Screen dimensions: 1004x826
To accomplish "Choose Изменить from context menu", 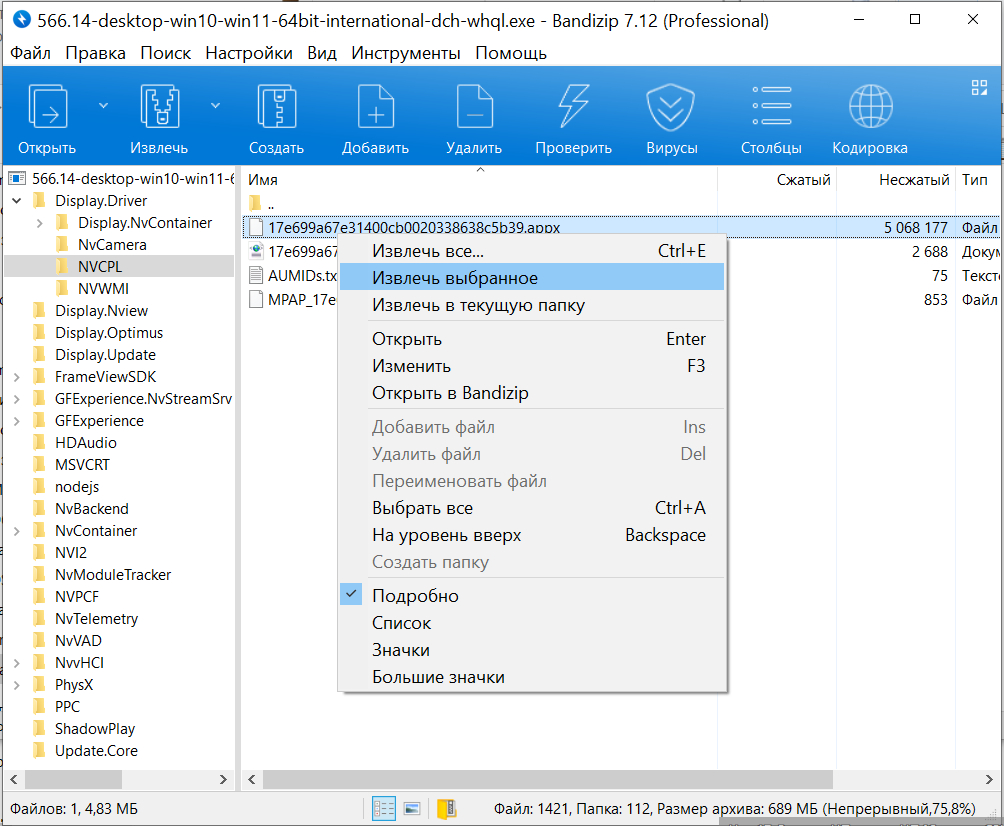I will [531, 366].
